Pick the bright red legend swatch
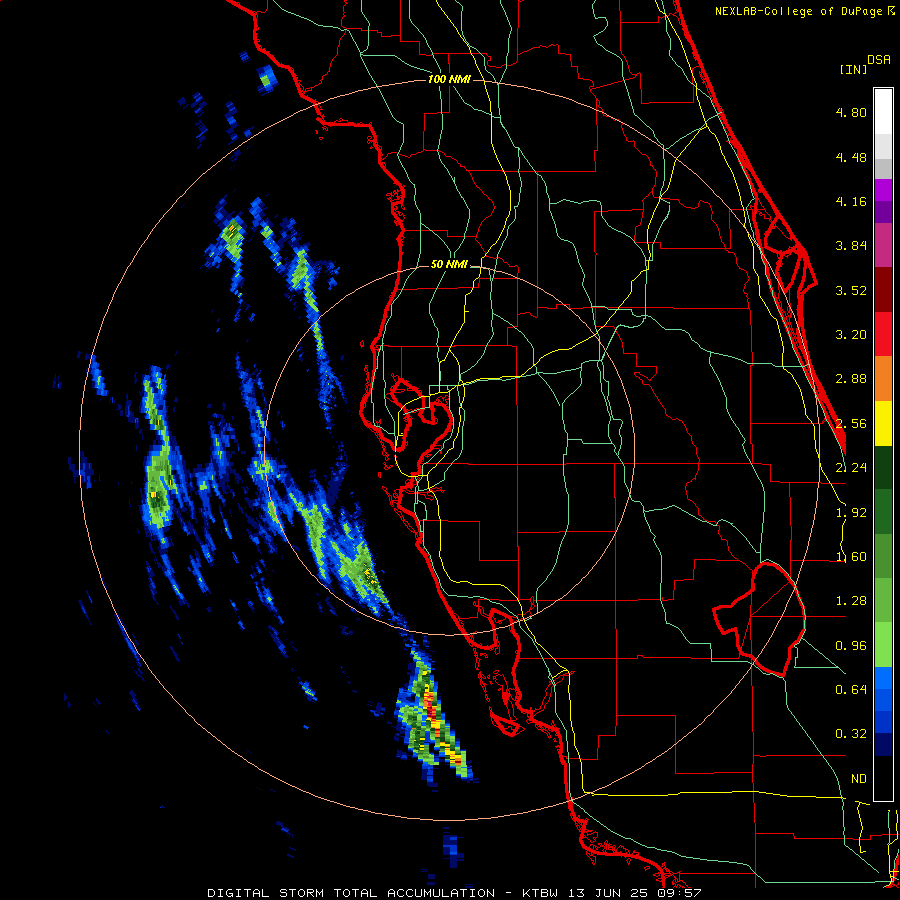900x900 pixels. click(883, 334)
